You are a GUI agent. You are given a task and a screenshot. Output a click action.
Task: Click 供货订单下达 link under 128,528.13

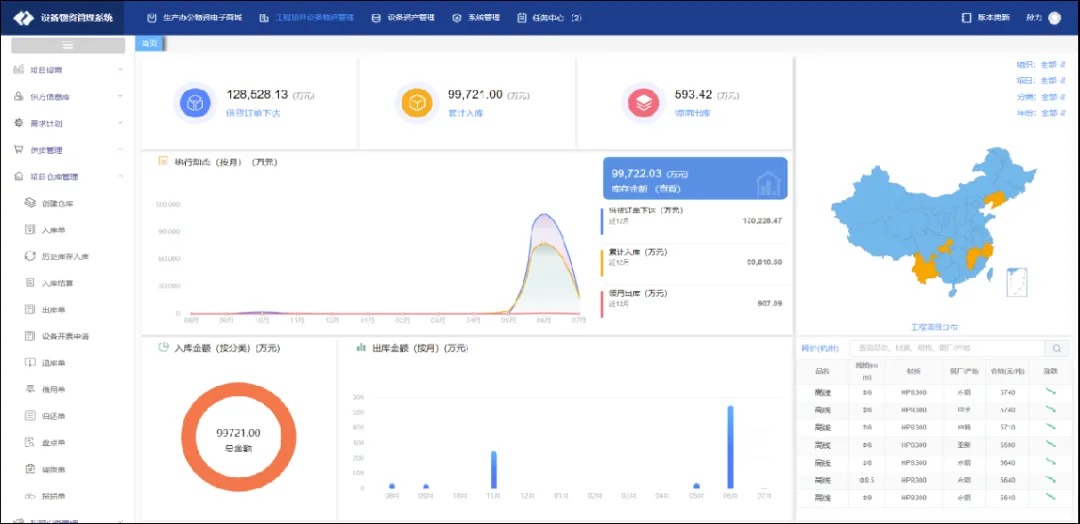click(x=253, y=113)
